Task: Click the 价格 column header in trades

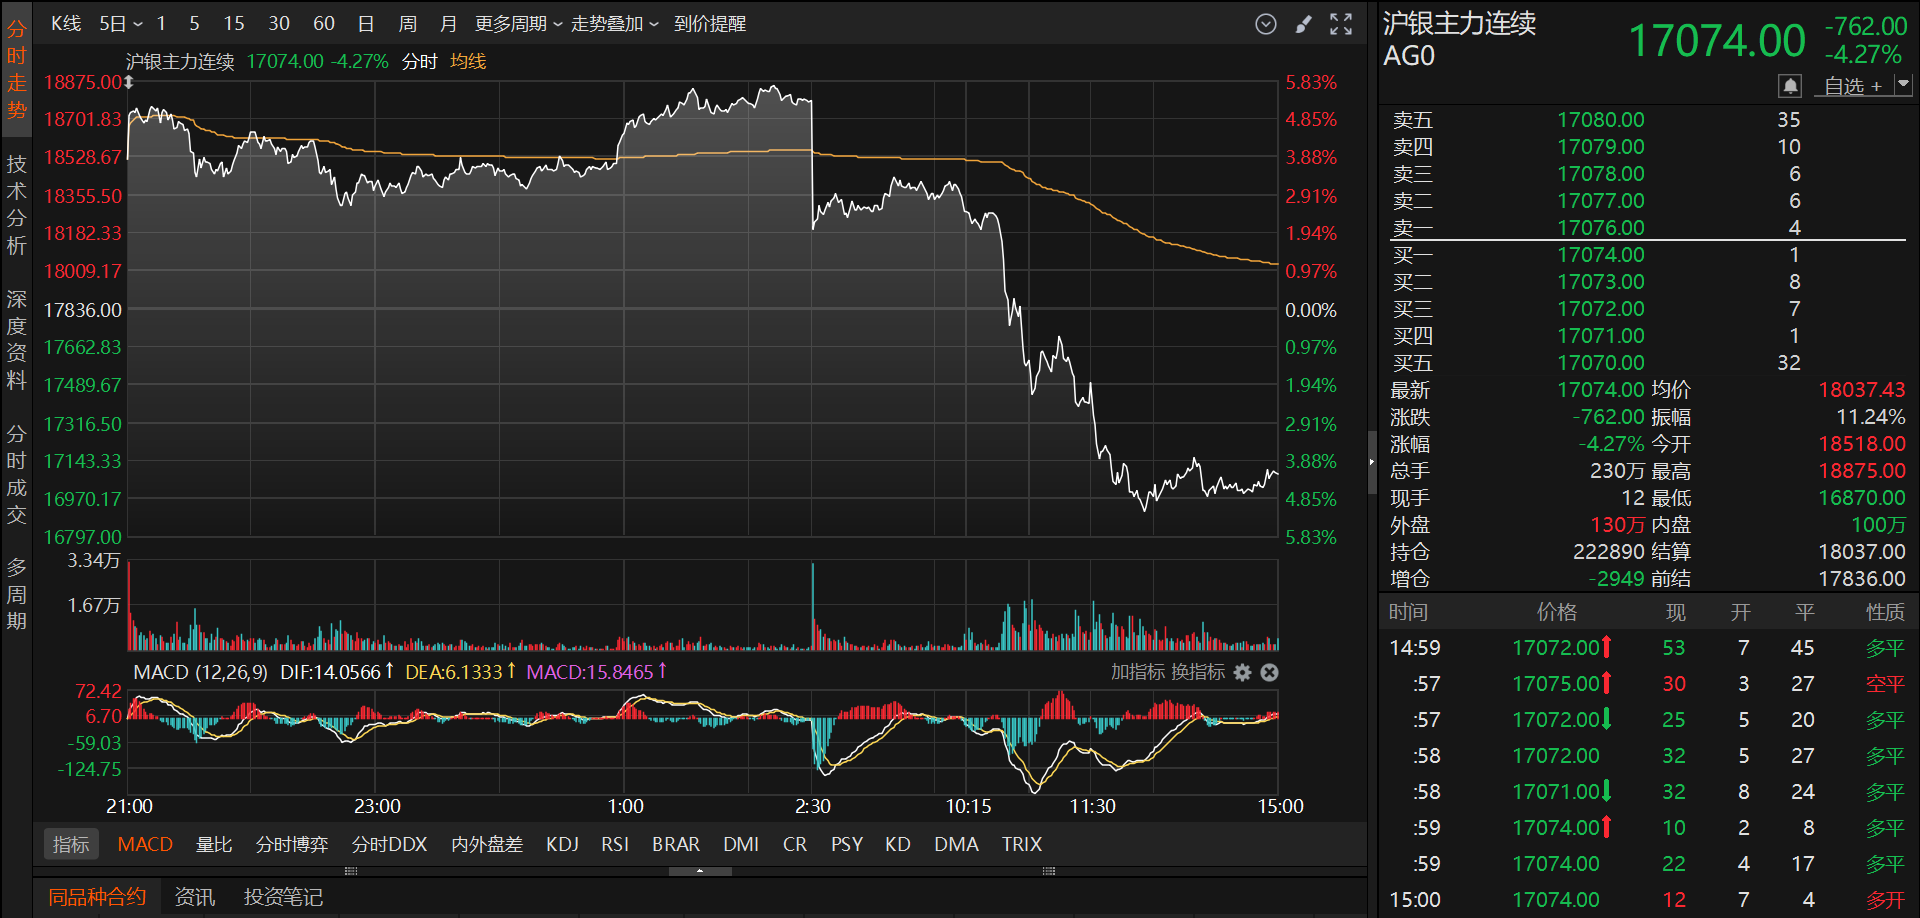Action: [x=1557, y=612]
